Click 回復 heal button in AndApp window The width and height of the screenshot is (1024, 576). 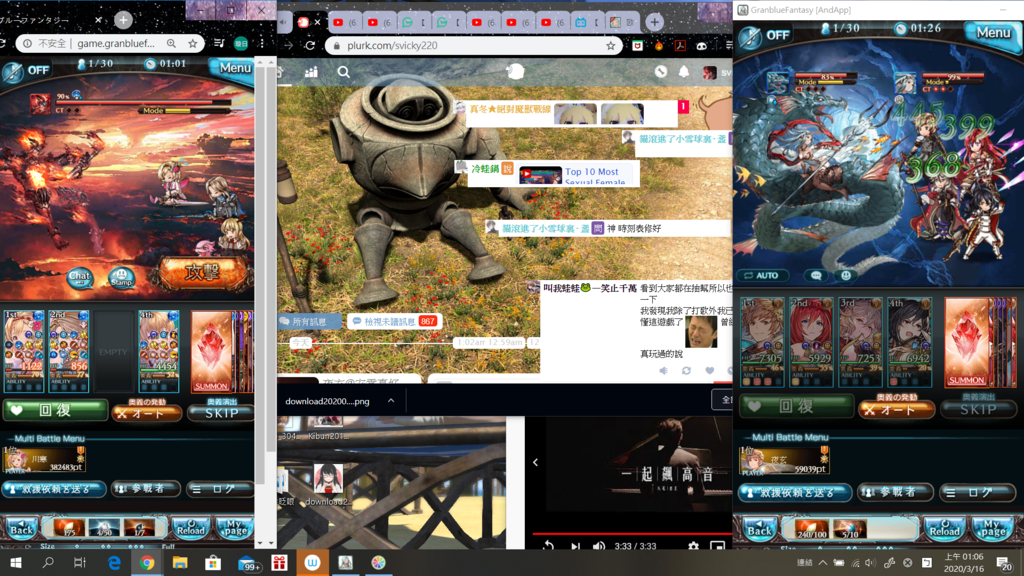(x=797, y=406)
